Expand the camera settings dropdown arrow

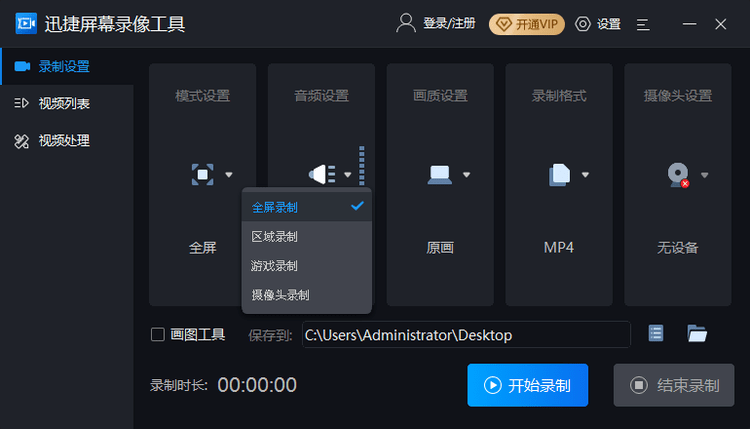point(704,175)
